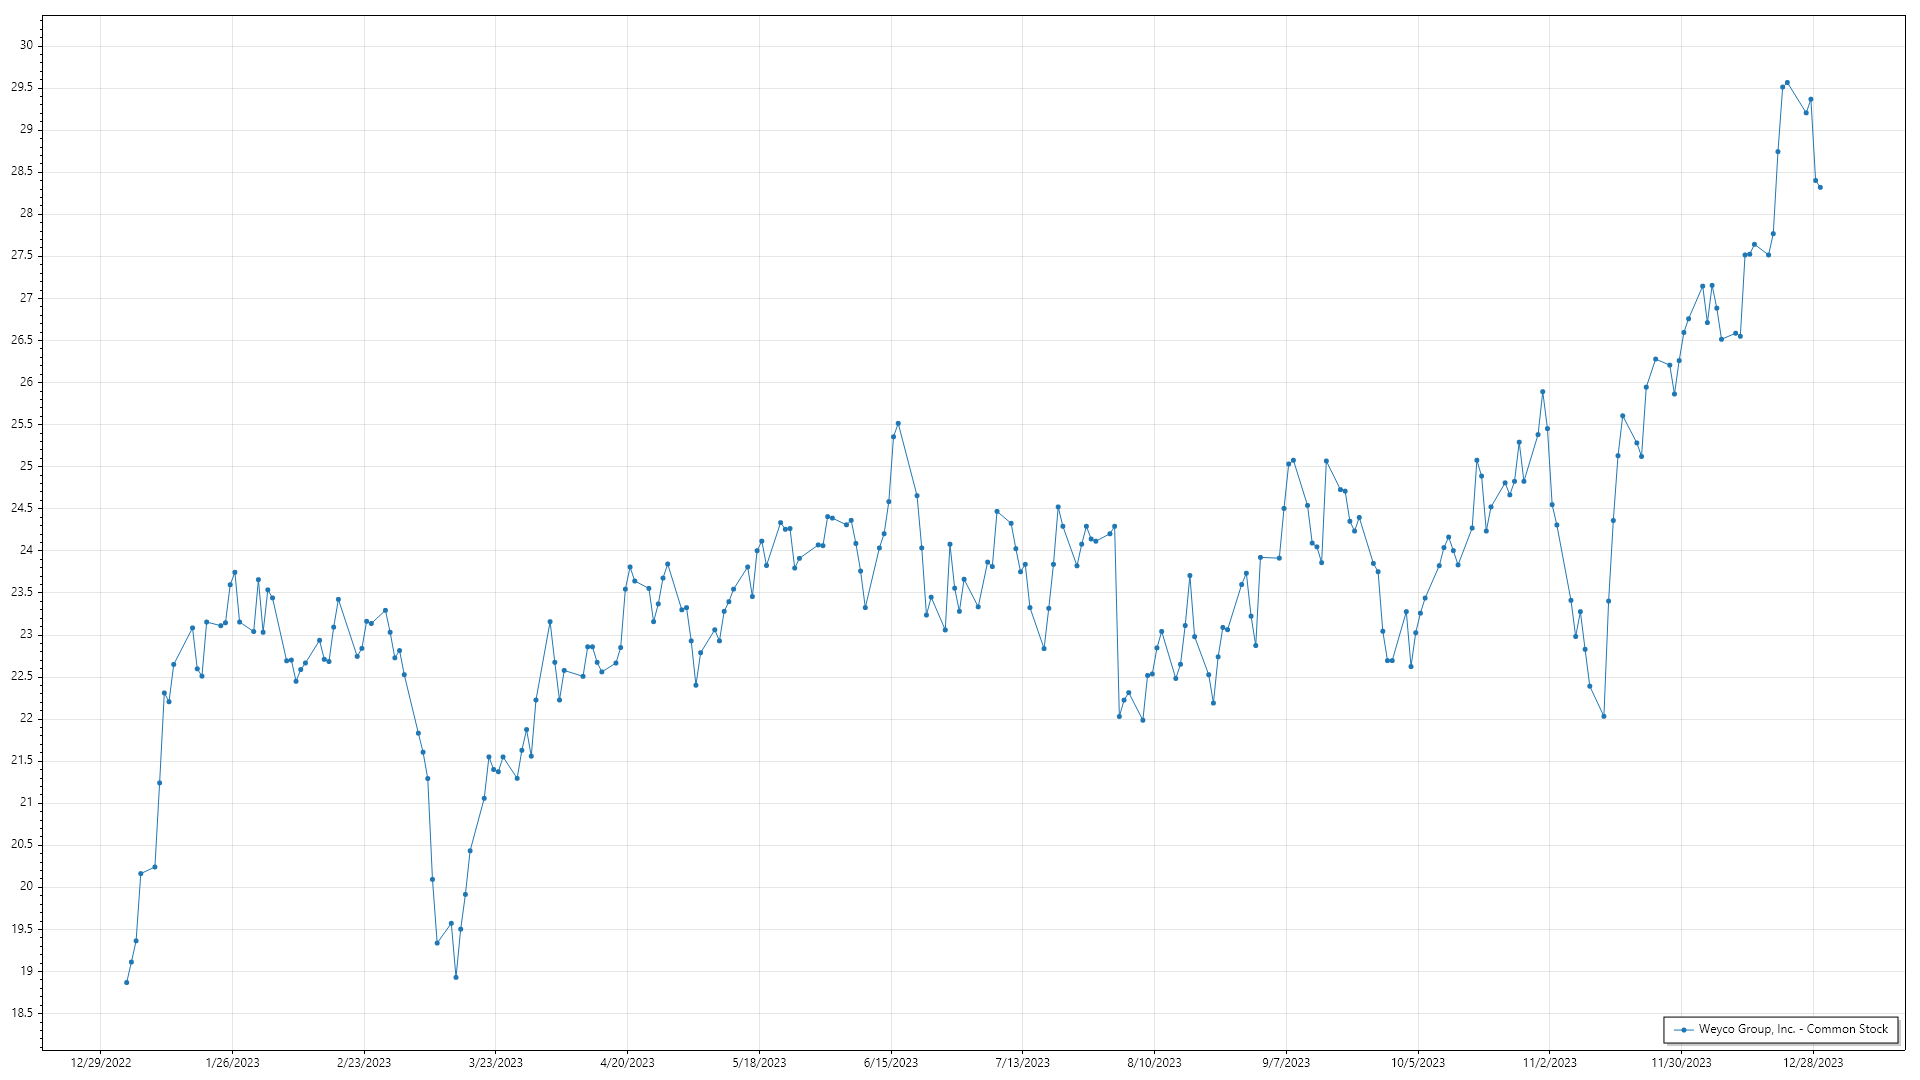The width and height of the screenshot is (1920, 1080).
Task: Click the 1/26/2023 x-axis date label
Action: (x=232, y=1063)
